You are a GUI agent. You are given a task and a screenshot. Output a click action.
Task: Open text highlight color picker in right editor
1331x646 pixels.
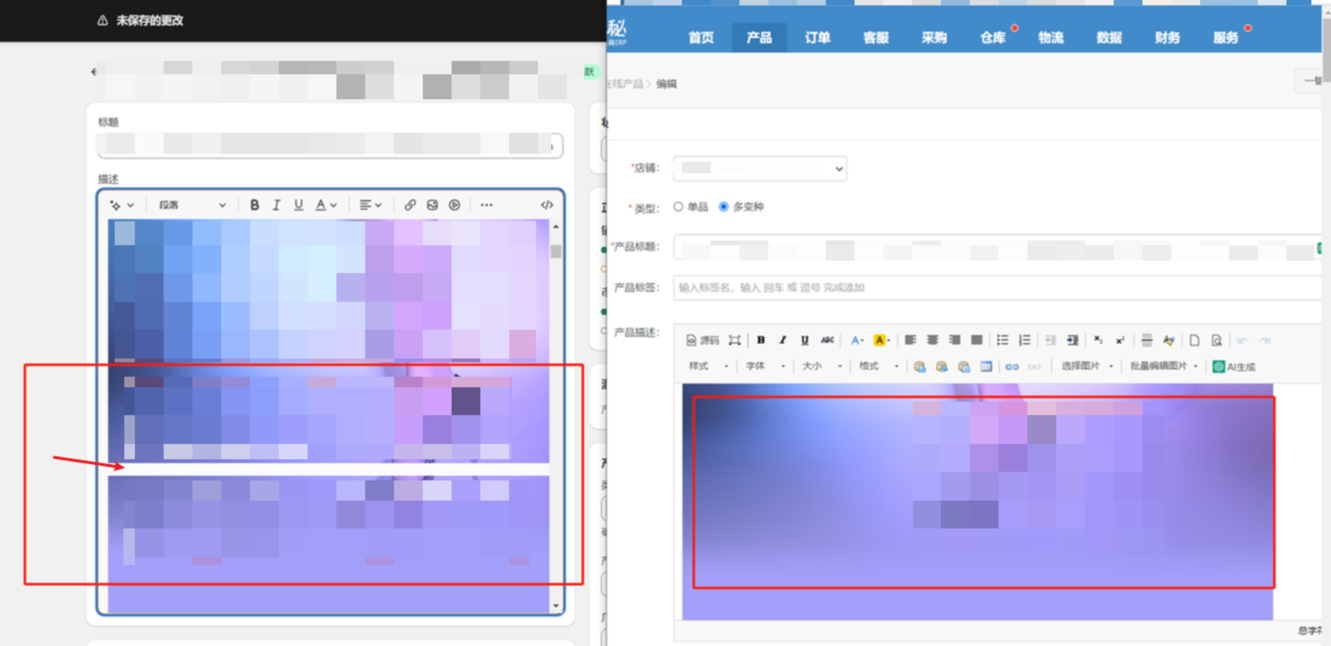[x=881, y=340]
